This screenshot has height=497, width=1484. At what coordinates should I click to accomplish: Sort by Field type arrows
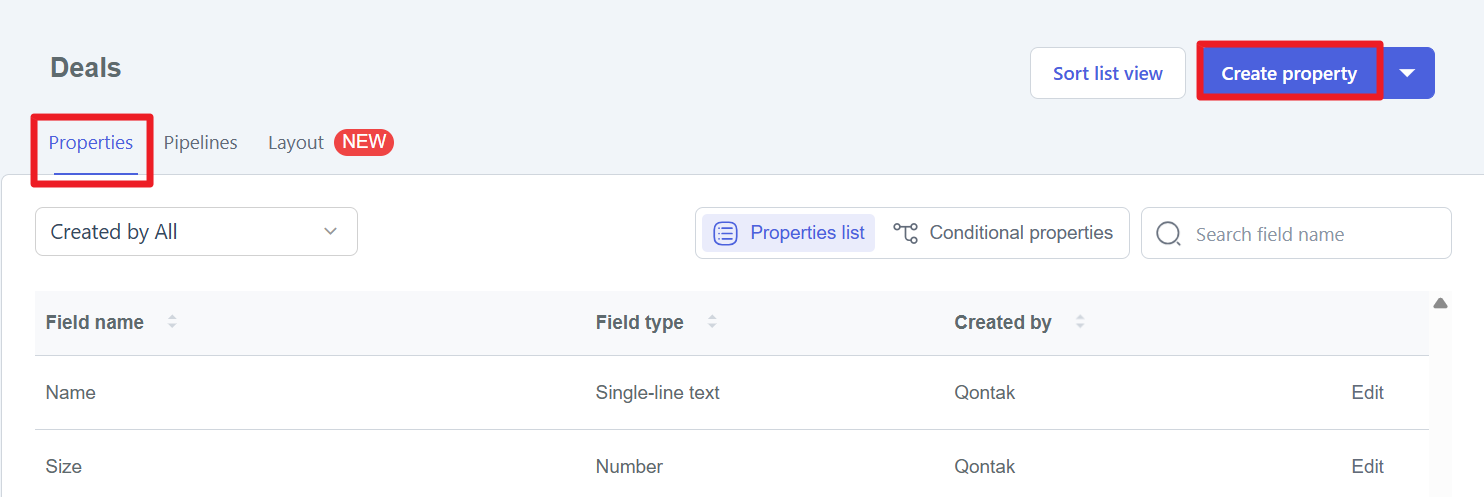click(712, 322)
